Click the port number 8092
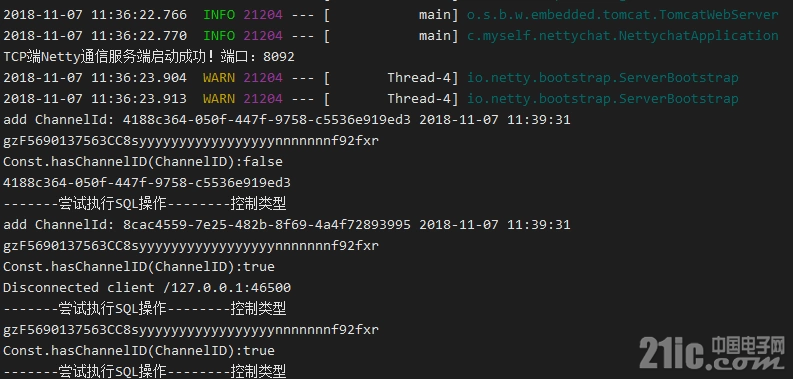The height and width of the screenshot is (379, 793). [279, 57]
